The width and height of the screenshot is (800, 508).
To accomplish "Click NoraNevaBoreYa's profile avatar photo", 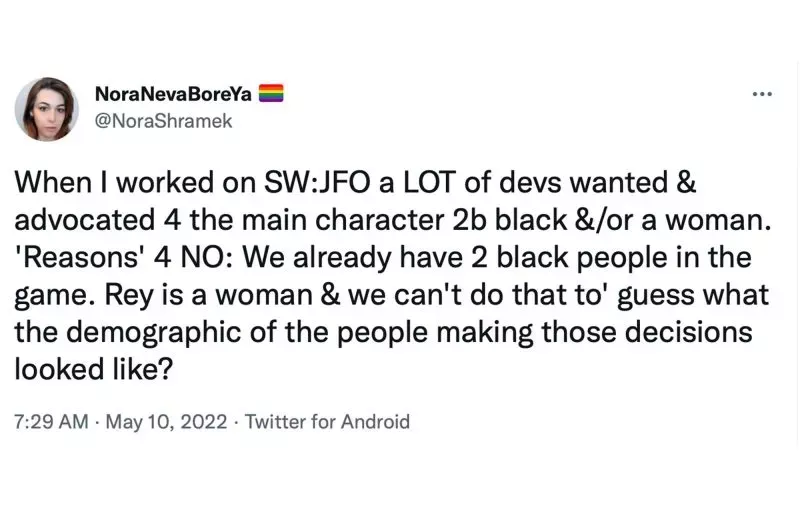I will point(46,109).
